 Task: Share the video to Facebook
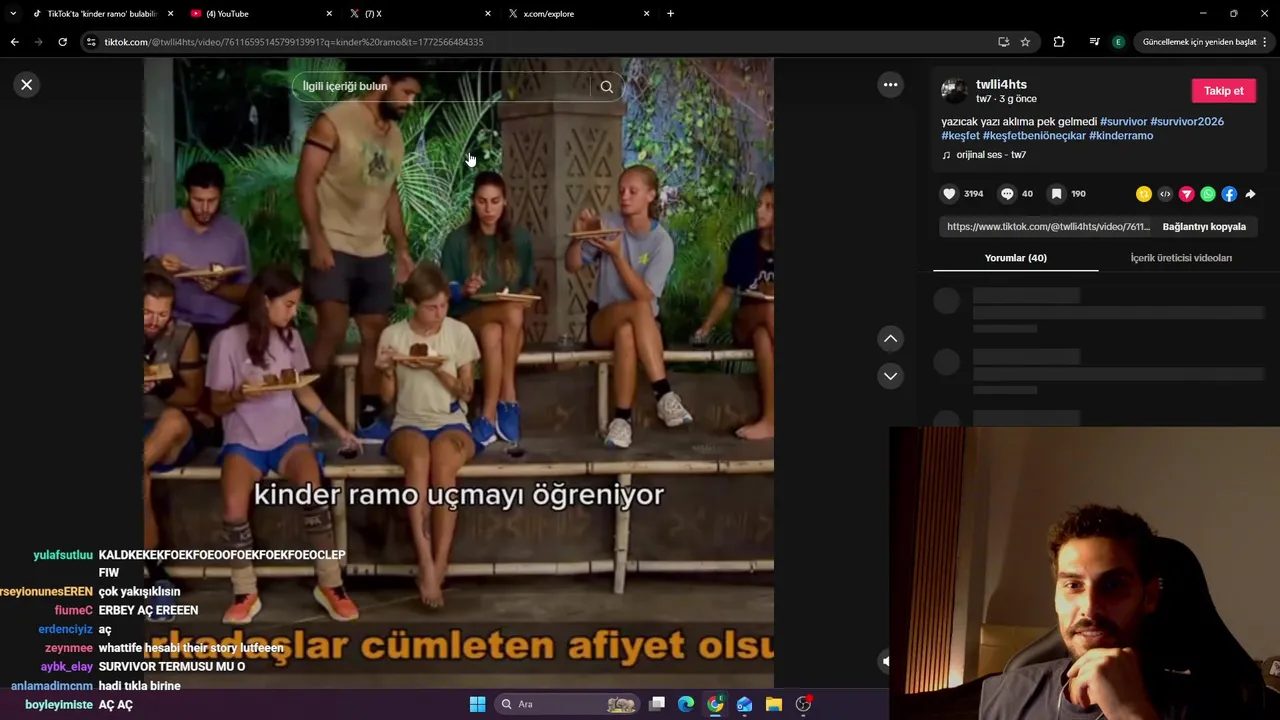click(1229, 194)
